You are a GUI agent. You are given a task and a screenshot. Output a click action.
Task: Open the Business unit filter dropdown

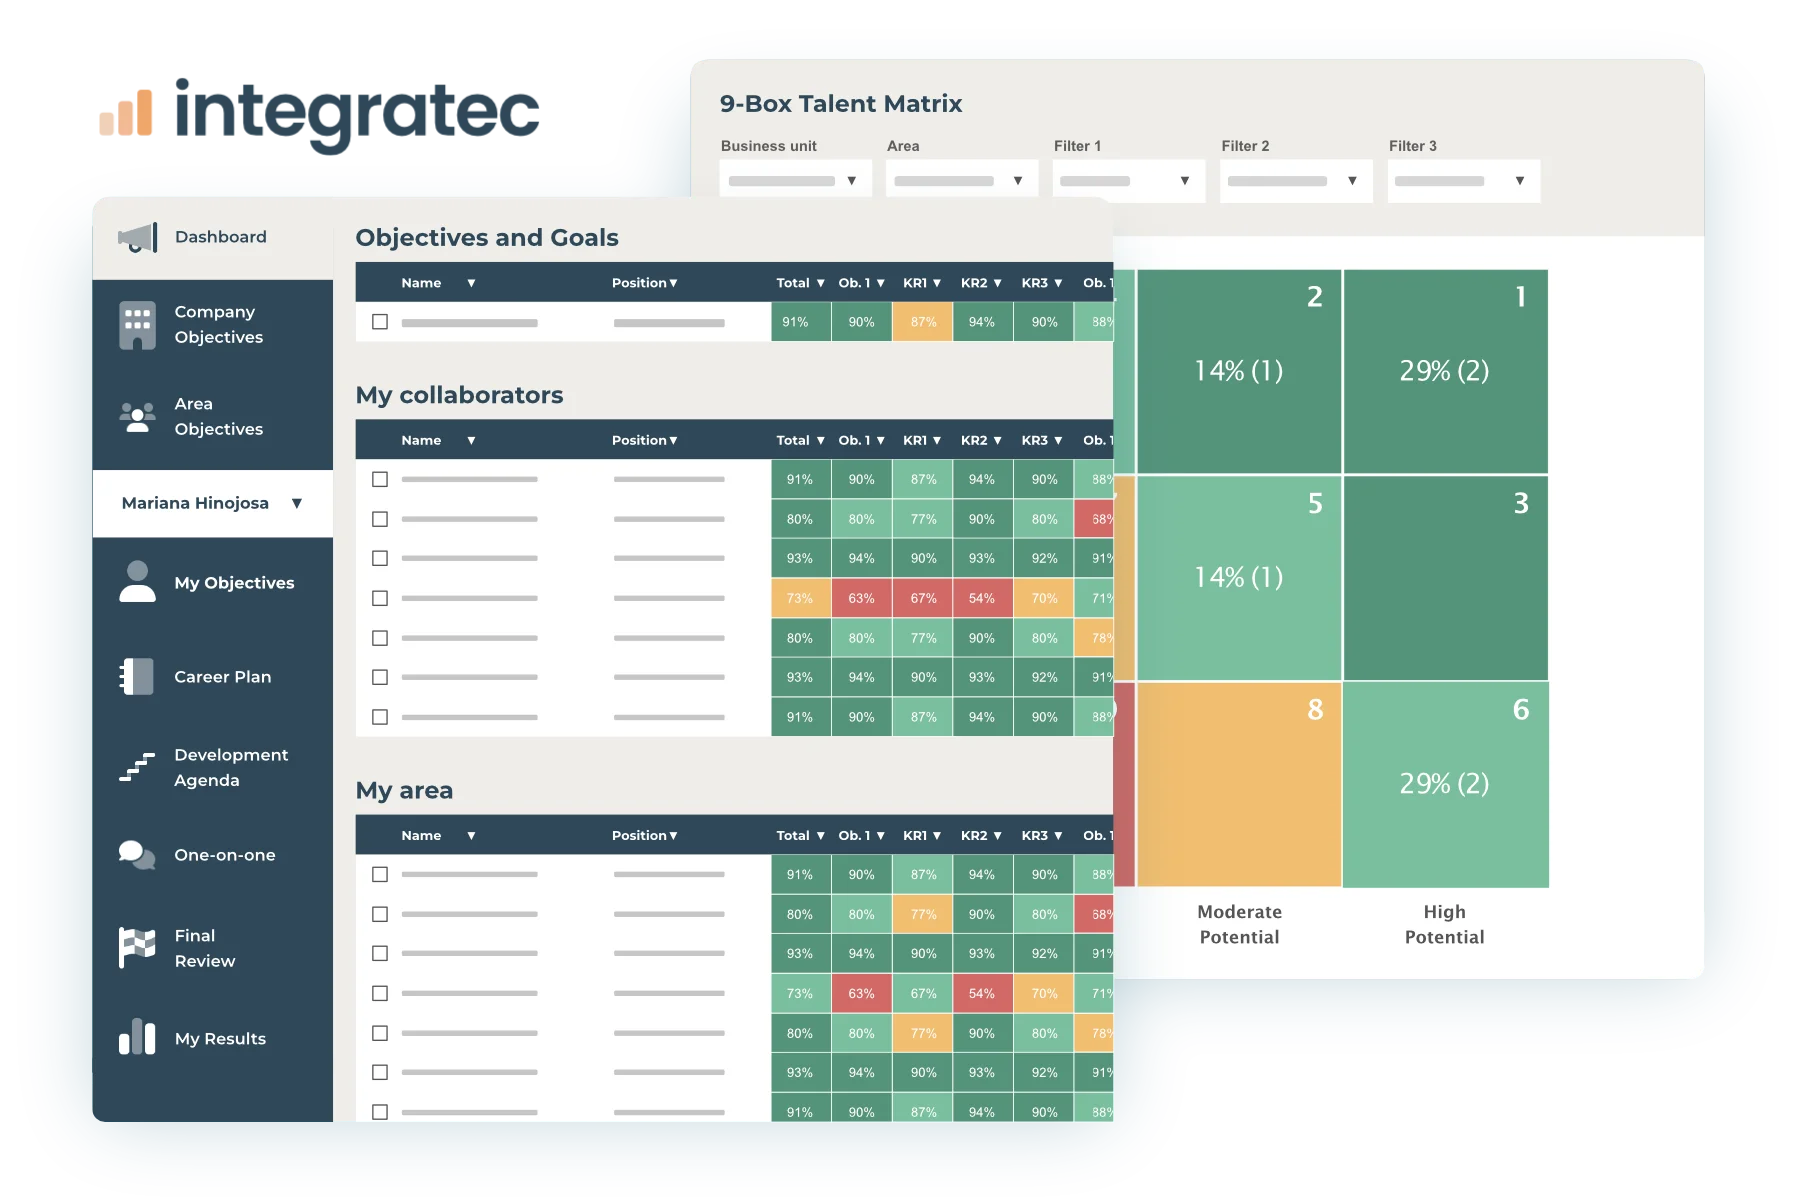pyautogui.click(x=796, y=181)
